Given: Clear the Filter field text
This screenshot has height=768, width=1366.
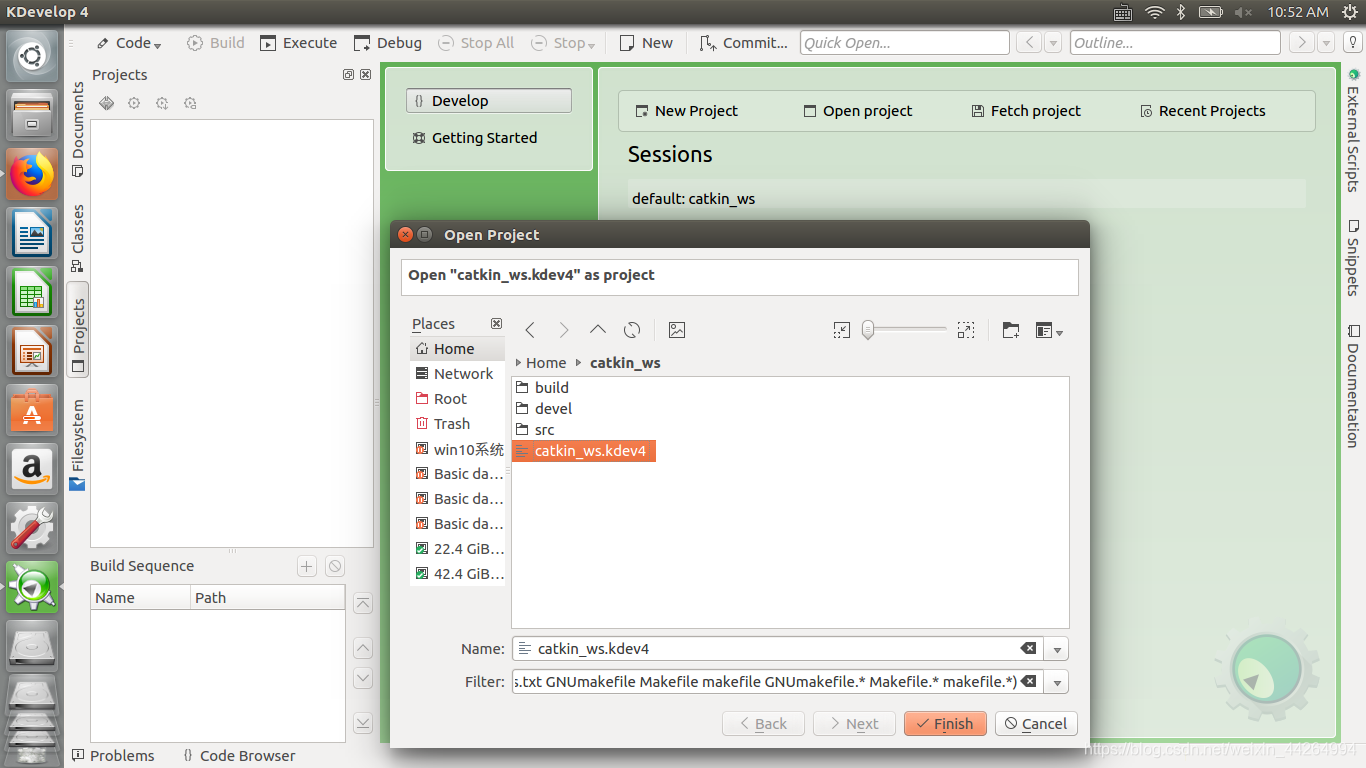Looking at the screenshot, I should click(x=1028, y=682).
